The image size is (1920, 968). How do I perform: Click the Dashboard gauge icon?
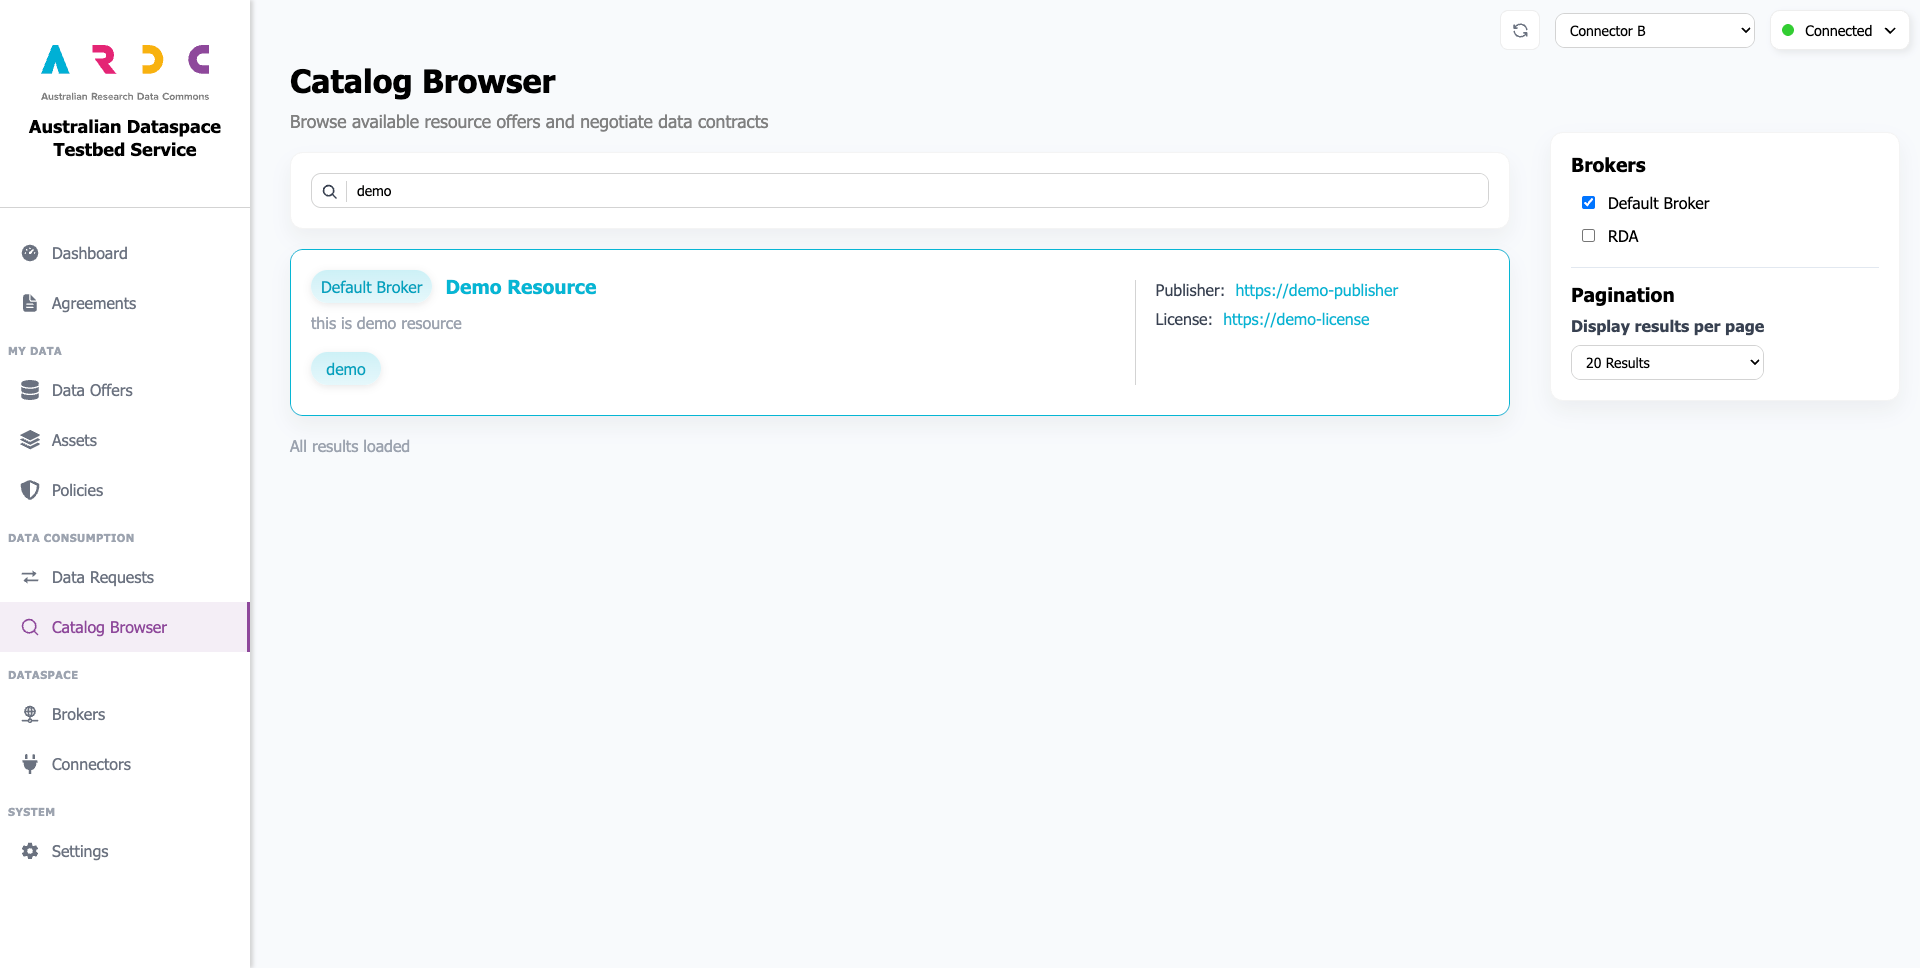point(30,253)
